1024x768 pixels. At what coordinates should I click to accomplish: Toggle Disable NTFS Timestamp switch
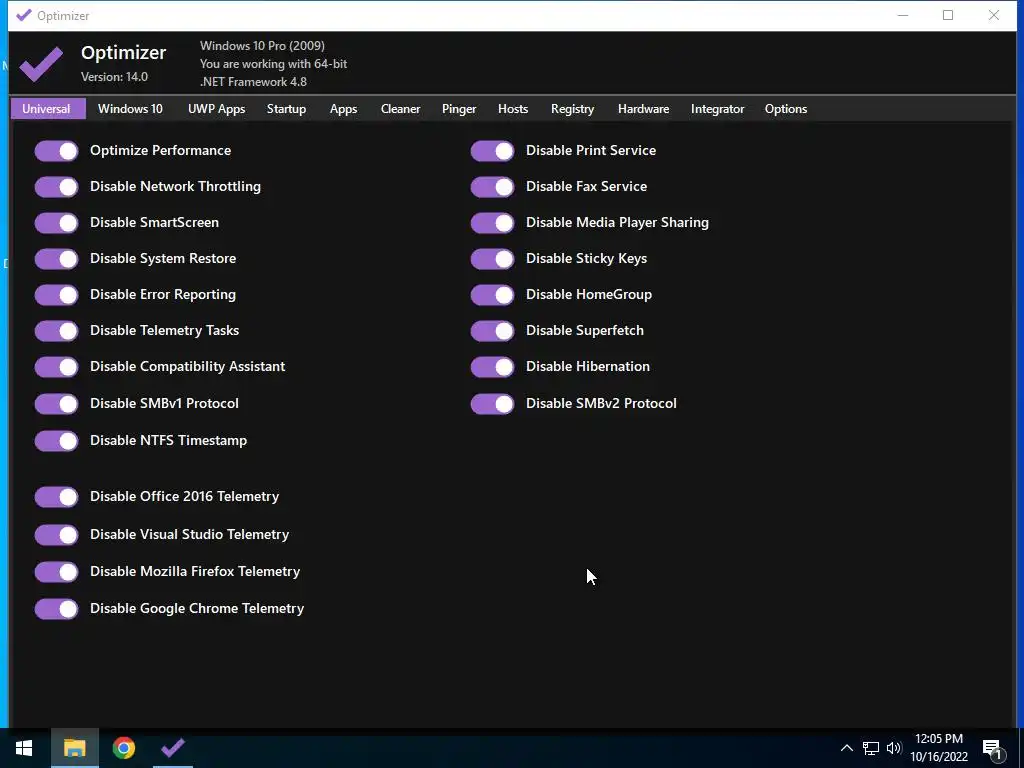tap(56, 441)
